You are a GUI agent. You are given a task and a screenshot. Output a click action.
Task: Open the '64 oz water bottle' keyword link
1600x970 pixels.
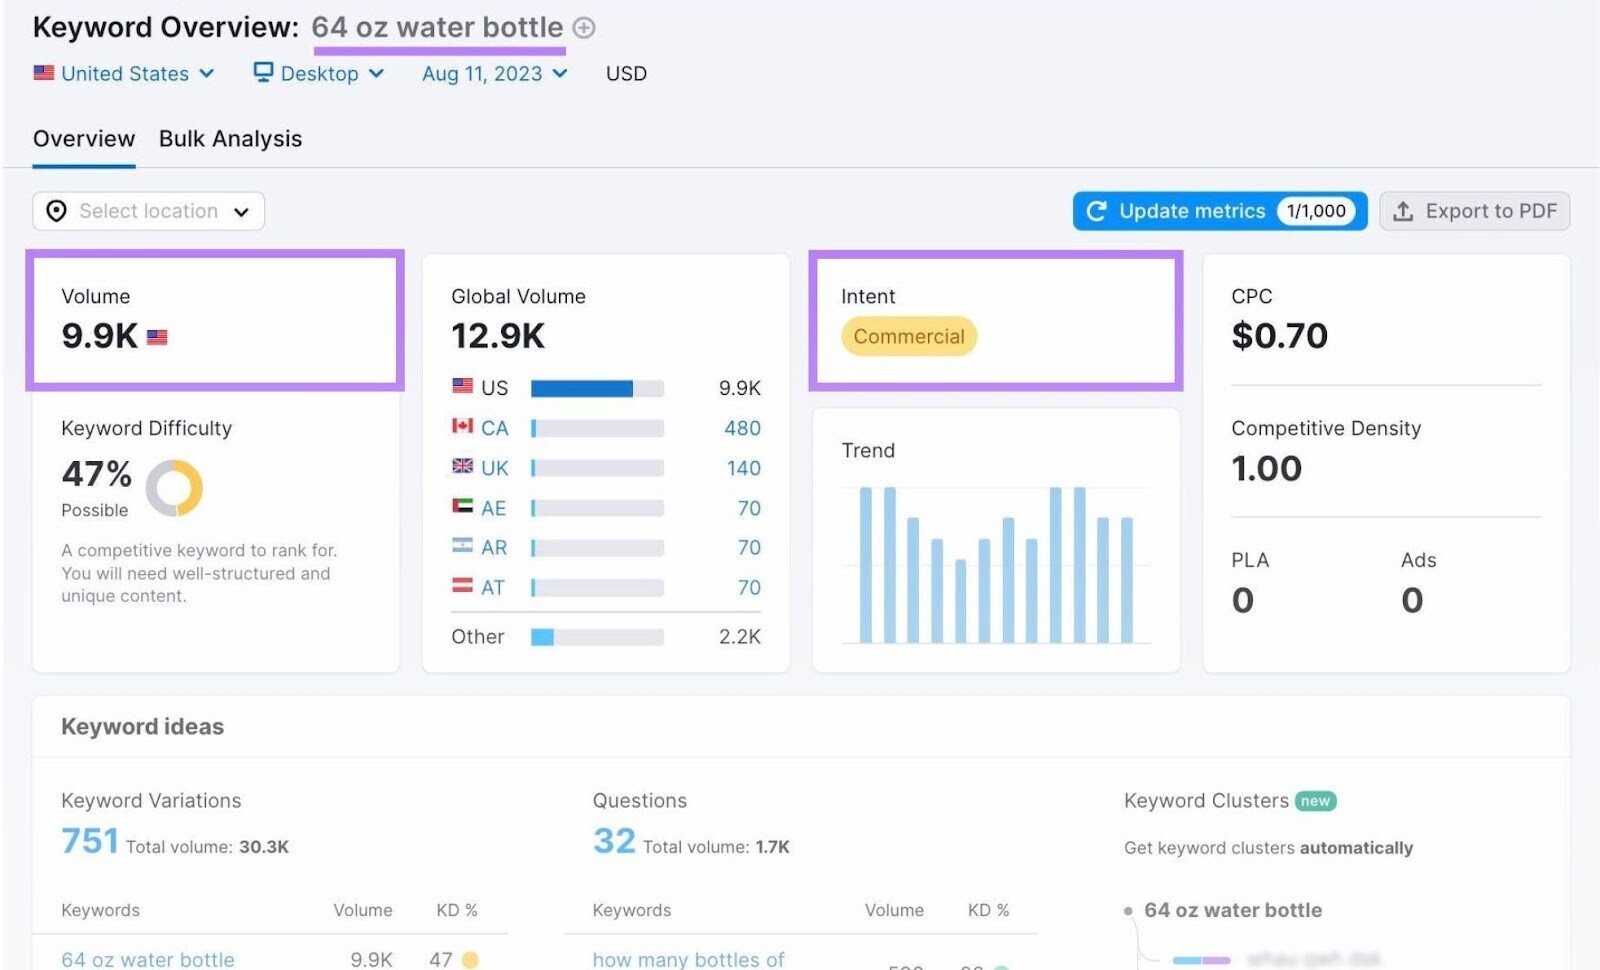[146, 959]
